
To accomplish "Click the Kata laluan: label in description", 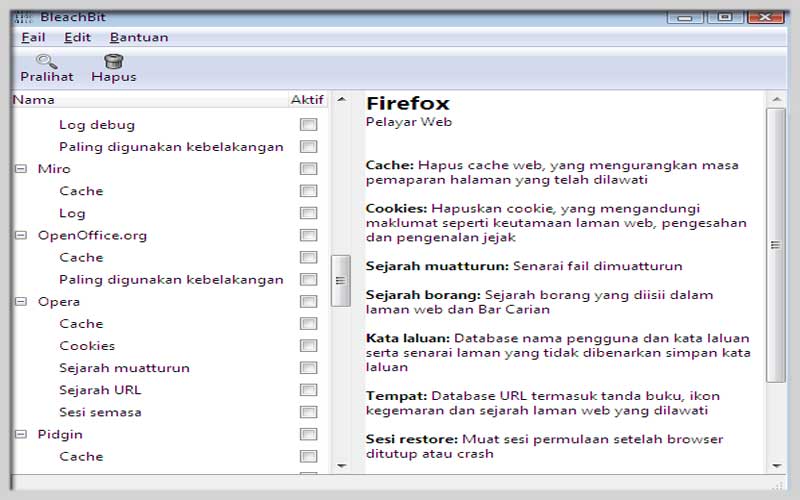I will 408,338.
